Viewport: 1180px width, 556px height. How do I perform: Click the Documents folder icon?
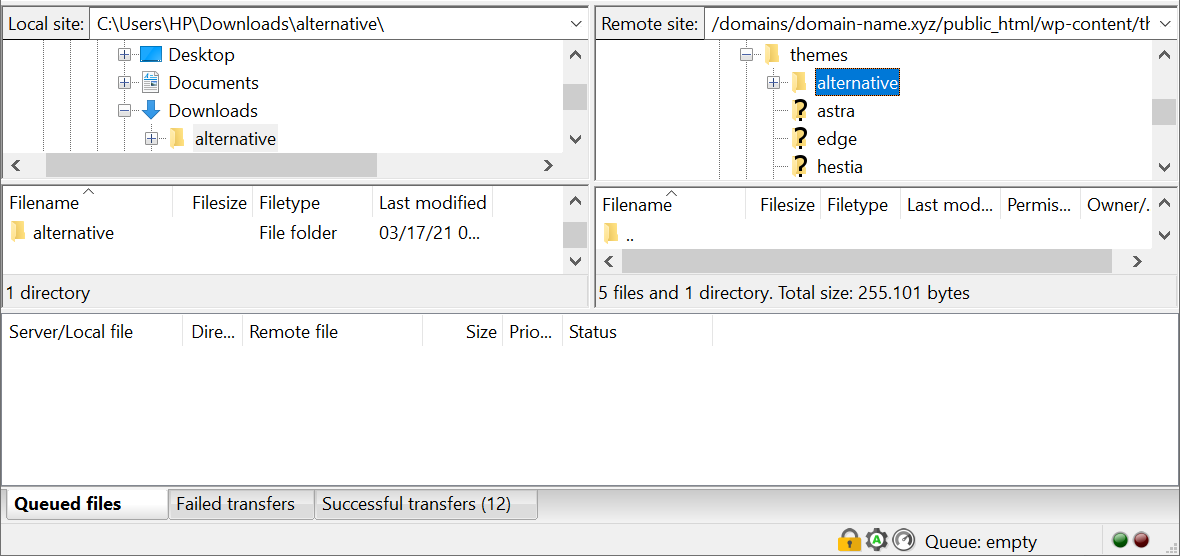tap(151, 83)
